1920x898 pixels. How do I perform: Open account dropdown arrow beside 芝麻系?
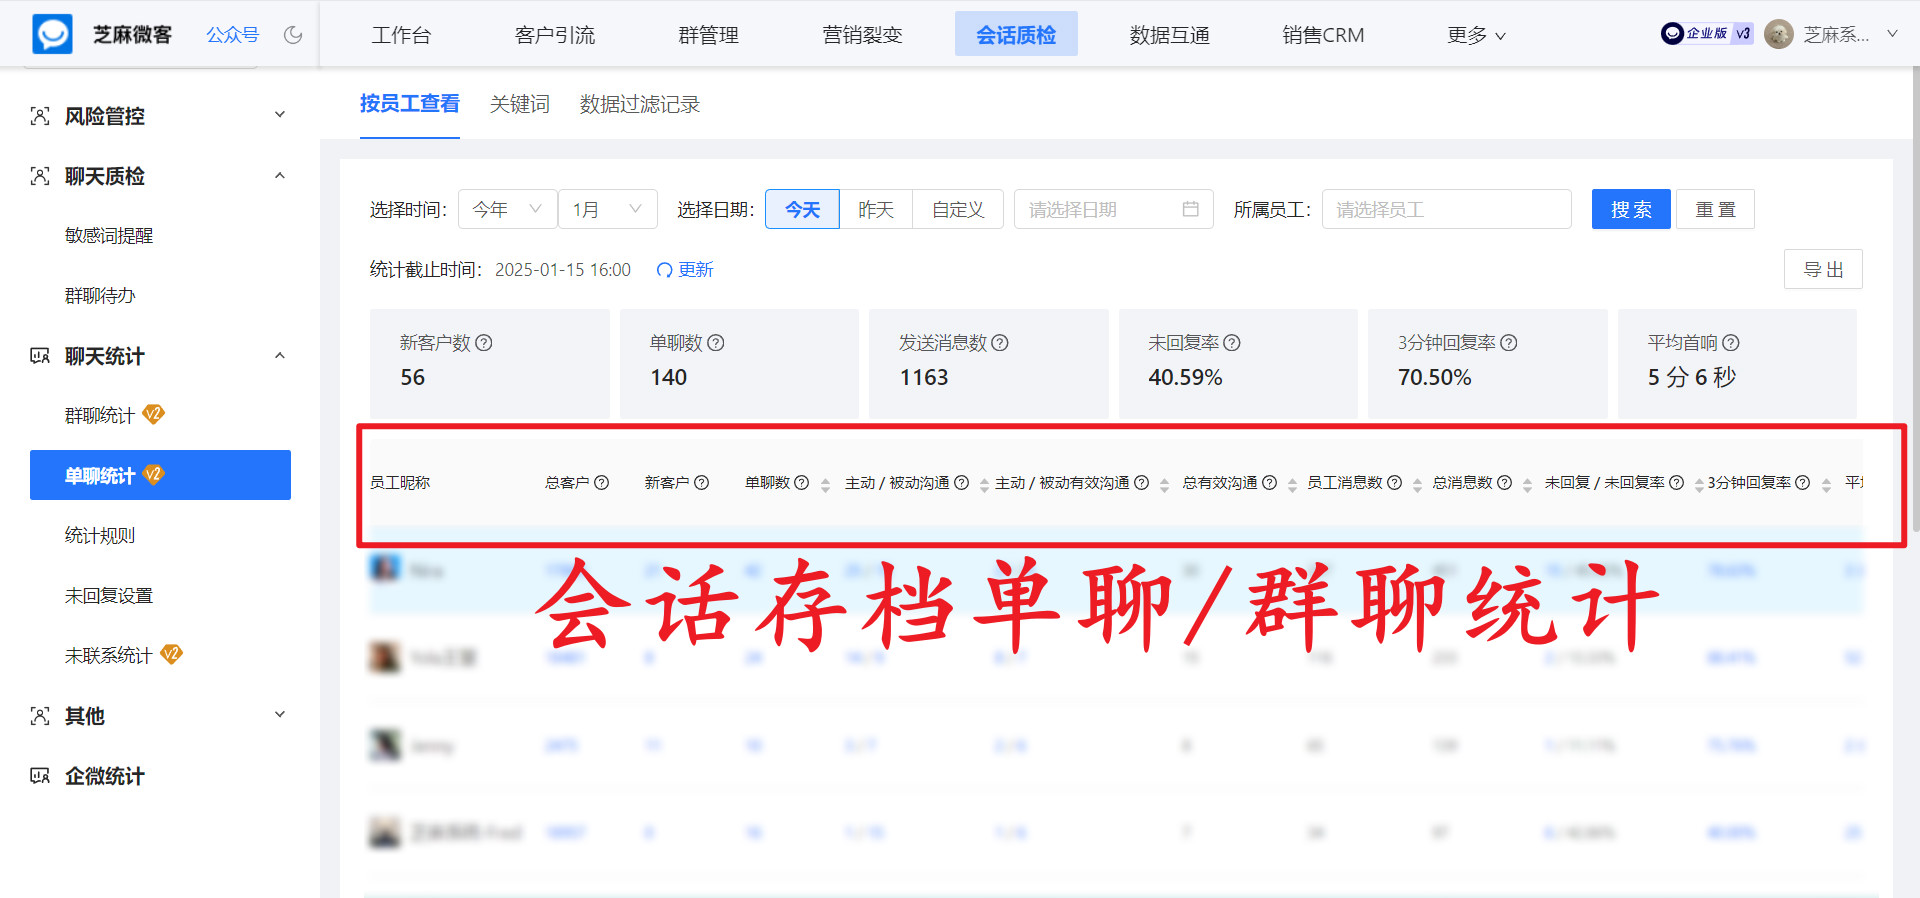pyautogui.click(x=1892, y=34)
